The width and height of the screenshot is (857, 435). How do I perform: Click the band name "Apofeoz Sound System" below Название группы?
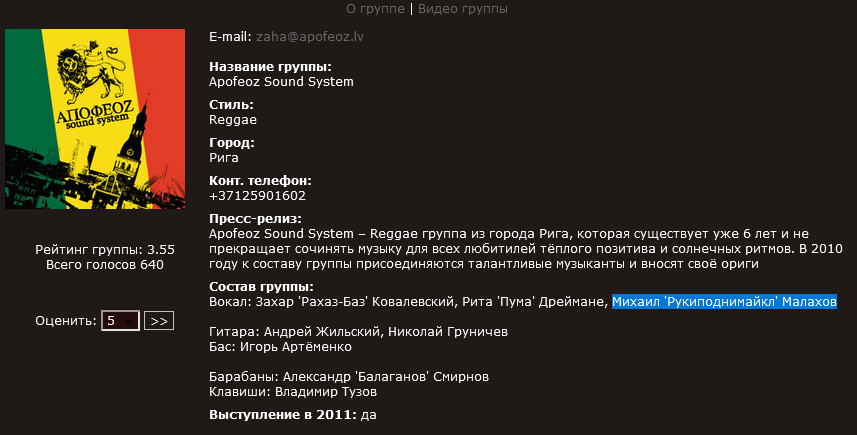click(x=281, y=82)
